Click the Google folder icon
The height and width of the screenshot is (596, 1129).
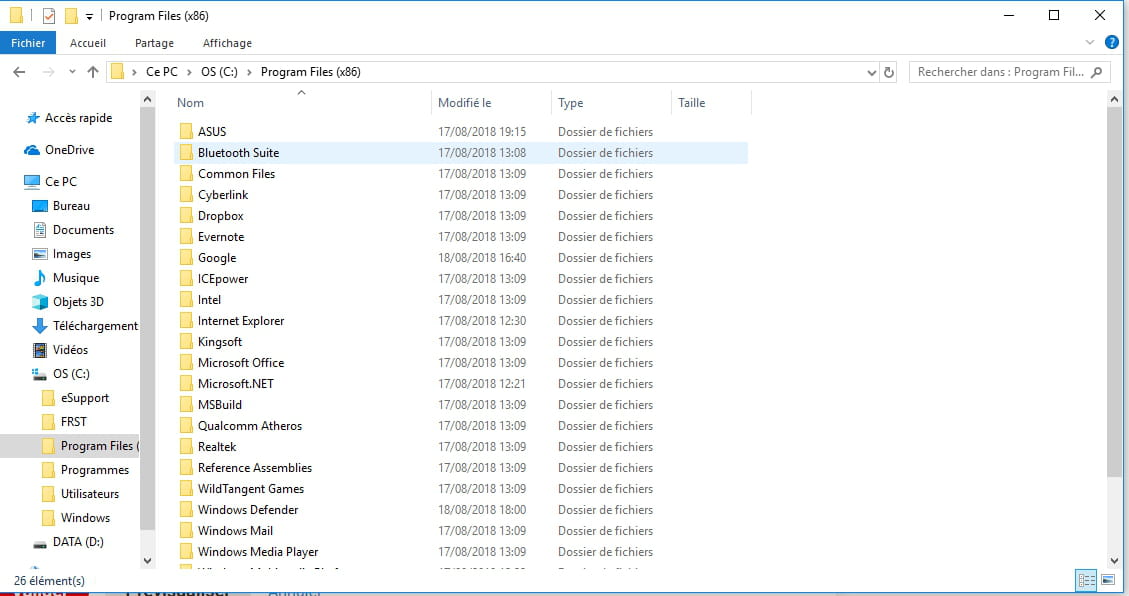coord(186,257)
